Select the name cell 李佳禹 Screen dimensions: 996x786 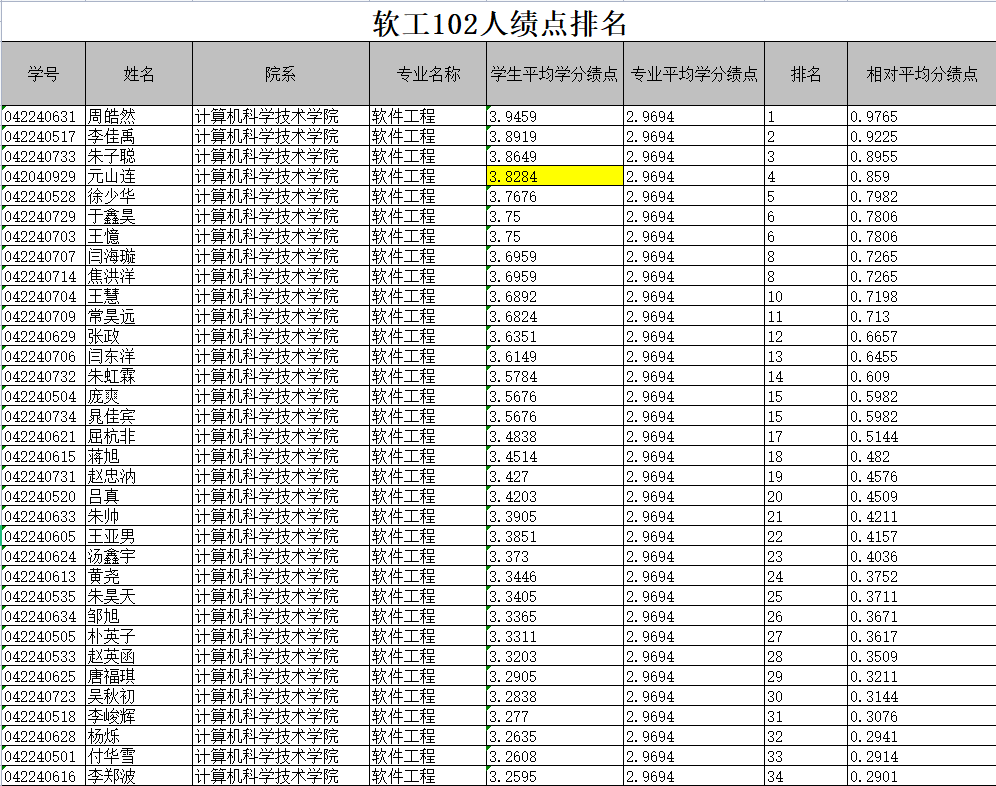point(138,136)
